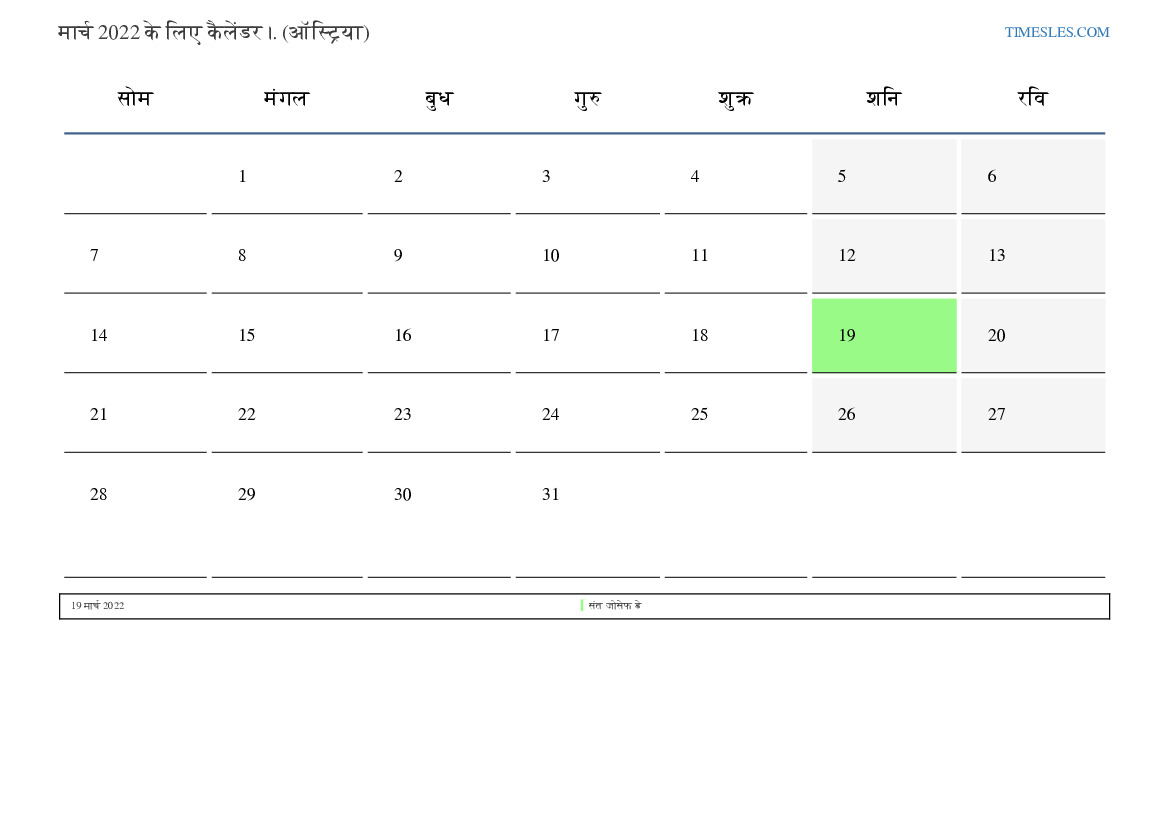Select the calendar title for March 2022
The height and width of the screenshot is (827, 1169).
tap(214, 32)
